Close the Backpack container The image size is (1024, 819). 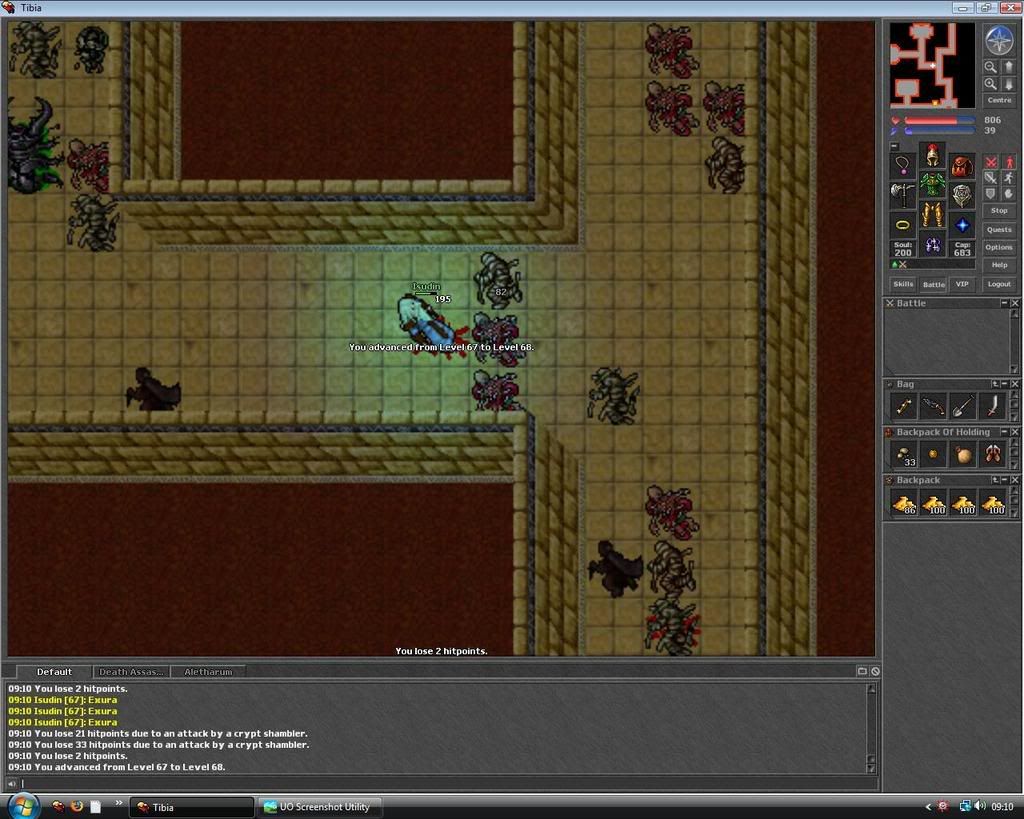tap(1014, 480)
